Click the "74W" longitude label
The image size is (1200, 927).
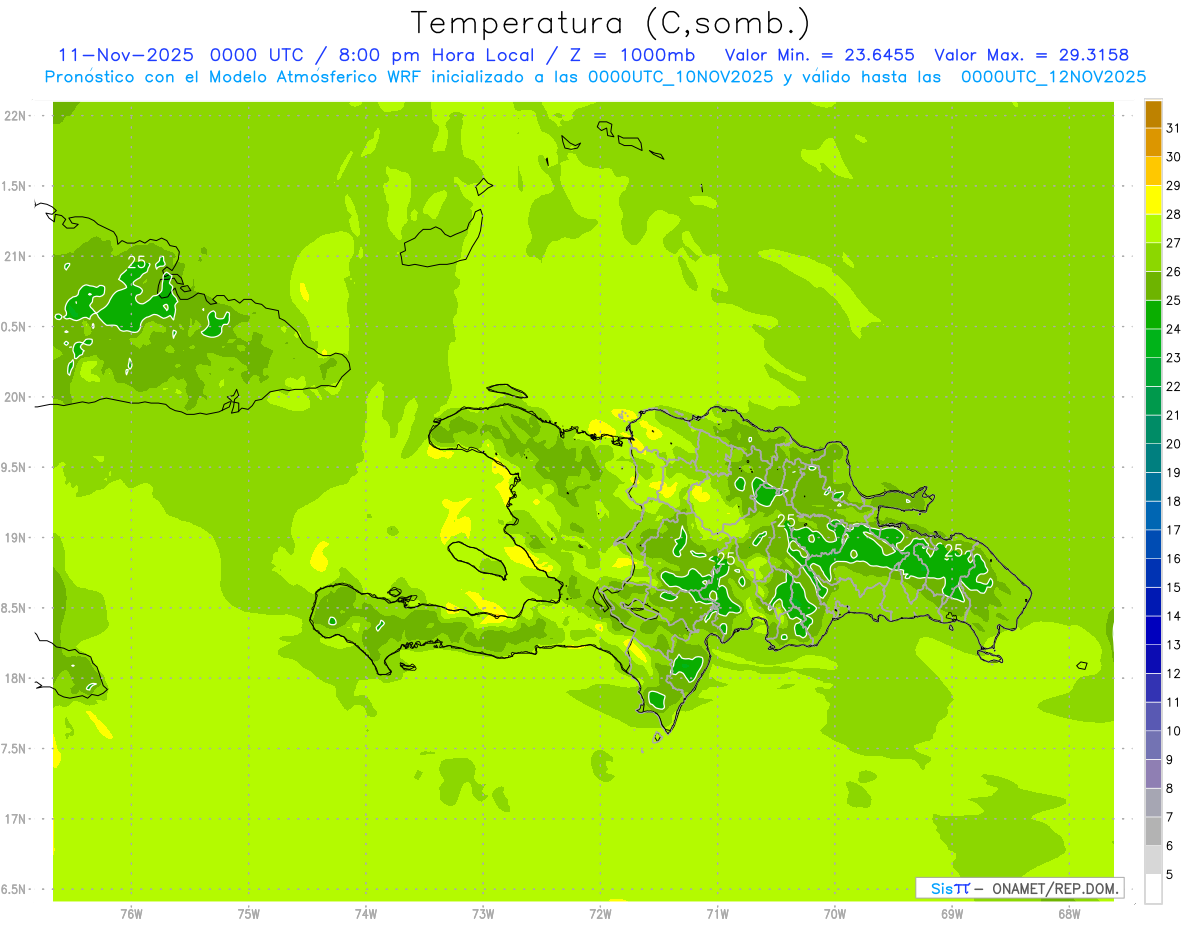tap(366, 914)
